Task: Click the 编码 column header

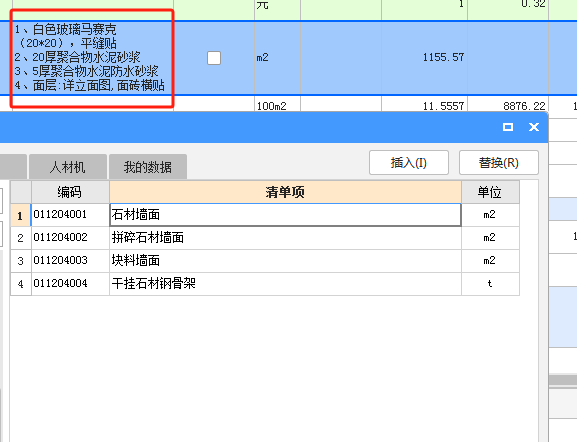Action: [x=70, y=192]
